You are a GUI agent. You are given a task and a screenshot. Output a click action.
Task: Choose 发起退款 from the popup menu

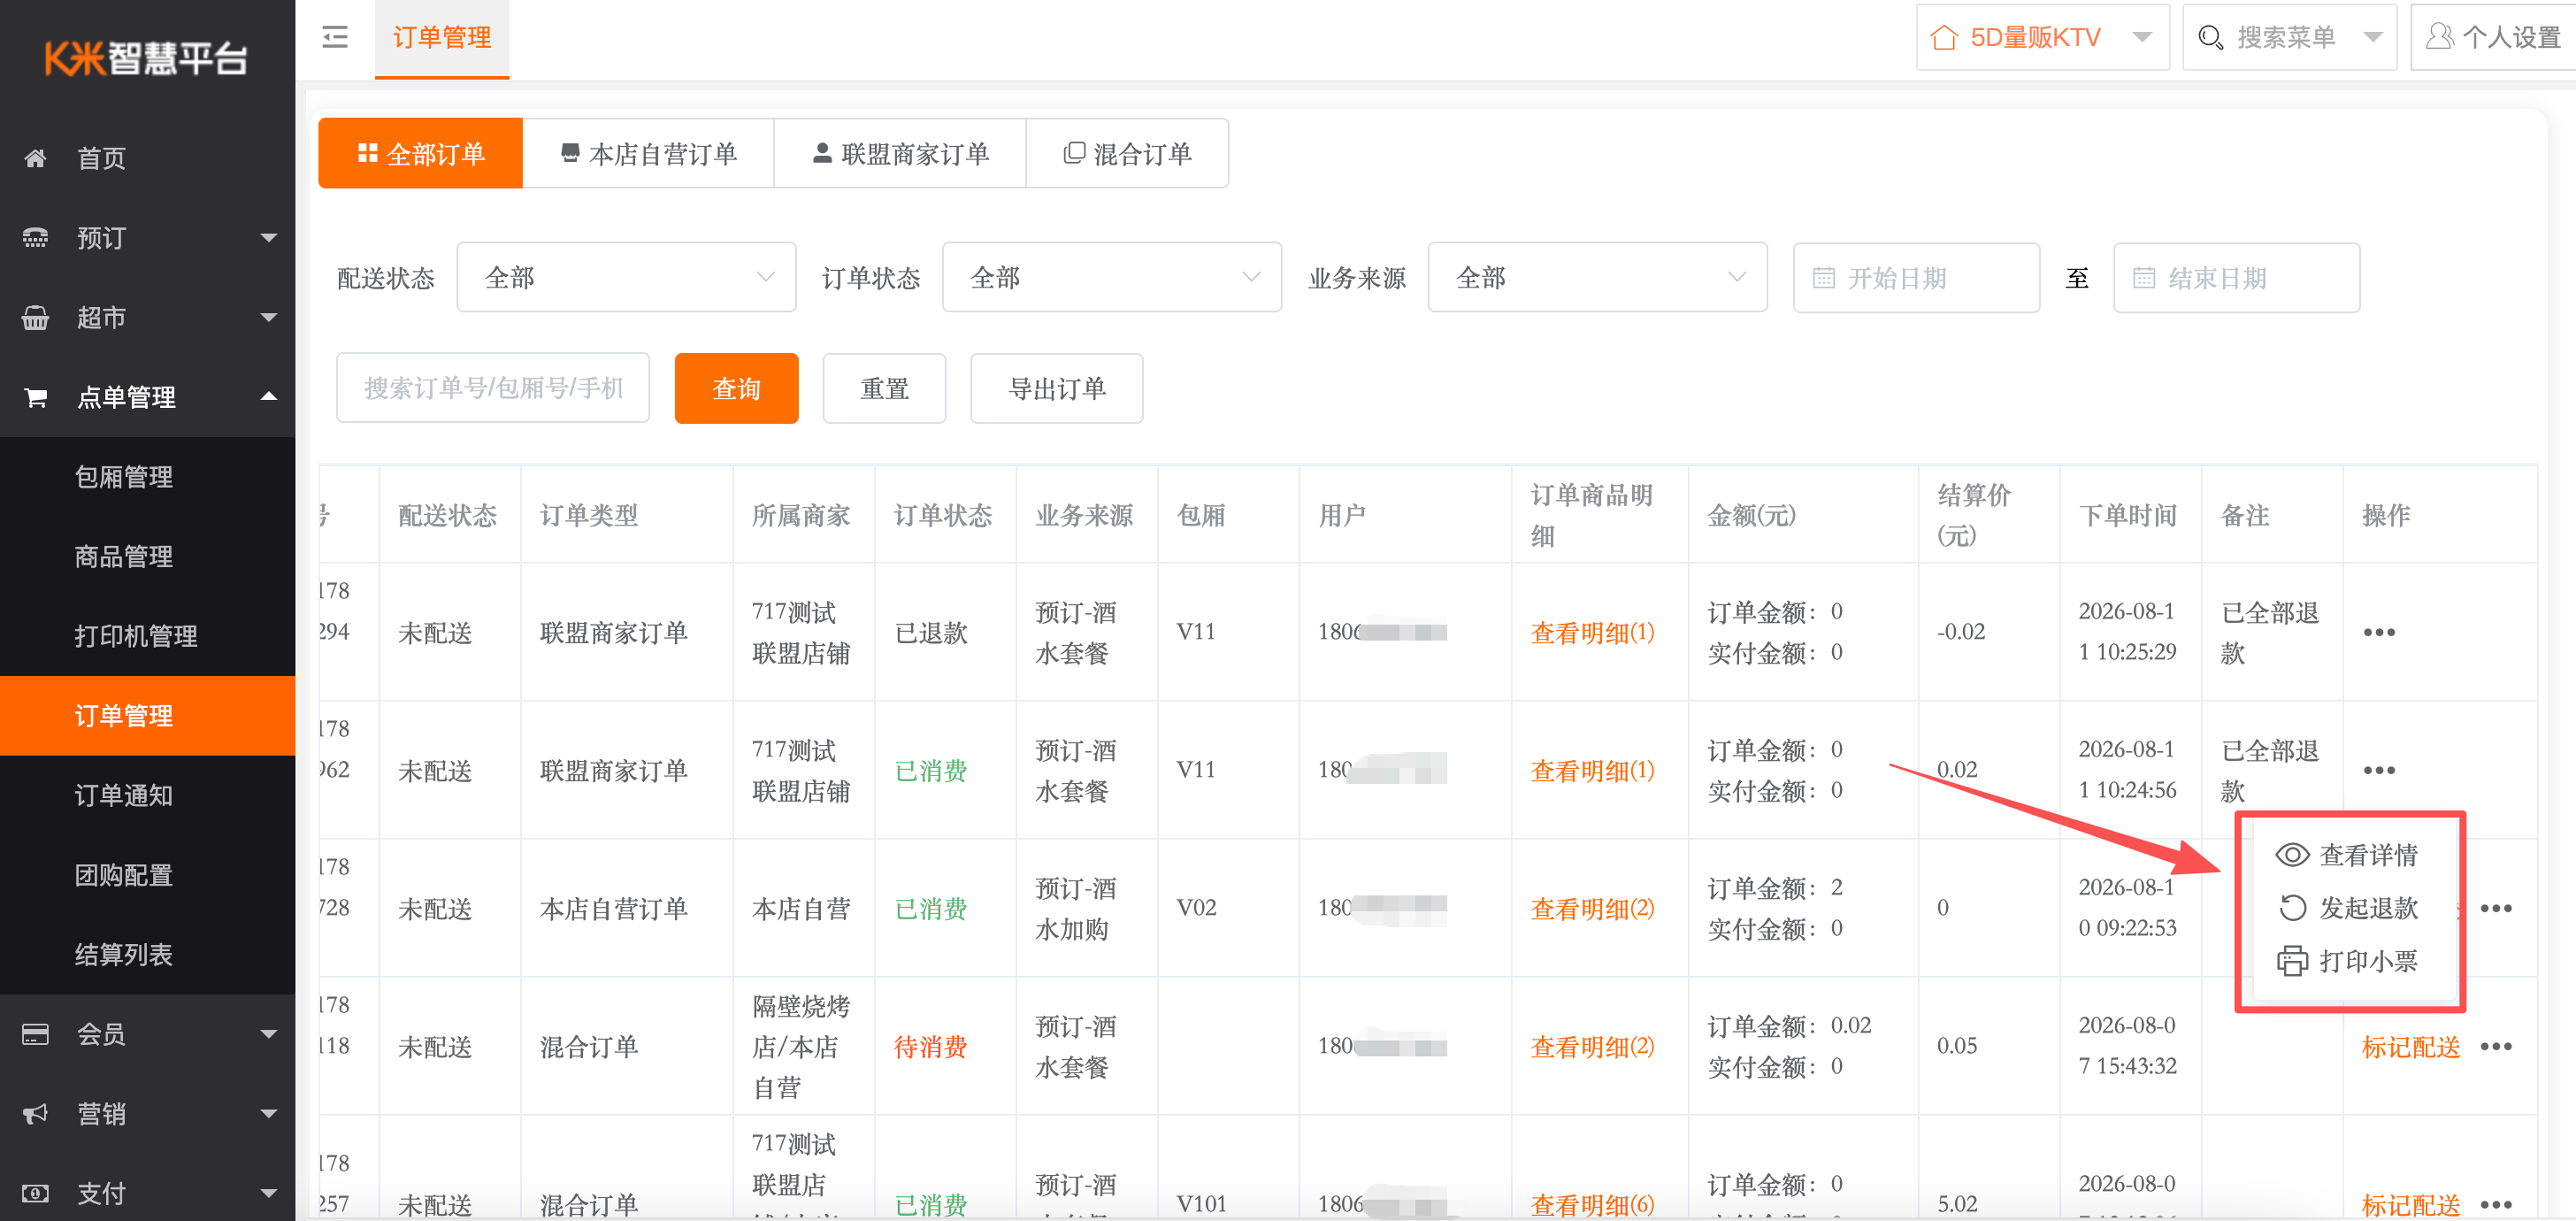[x=2347, y=908]
